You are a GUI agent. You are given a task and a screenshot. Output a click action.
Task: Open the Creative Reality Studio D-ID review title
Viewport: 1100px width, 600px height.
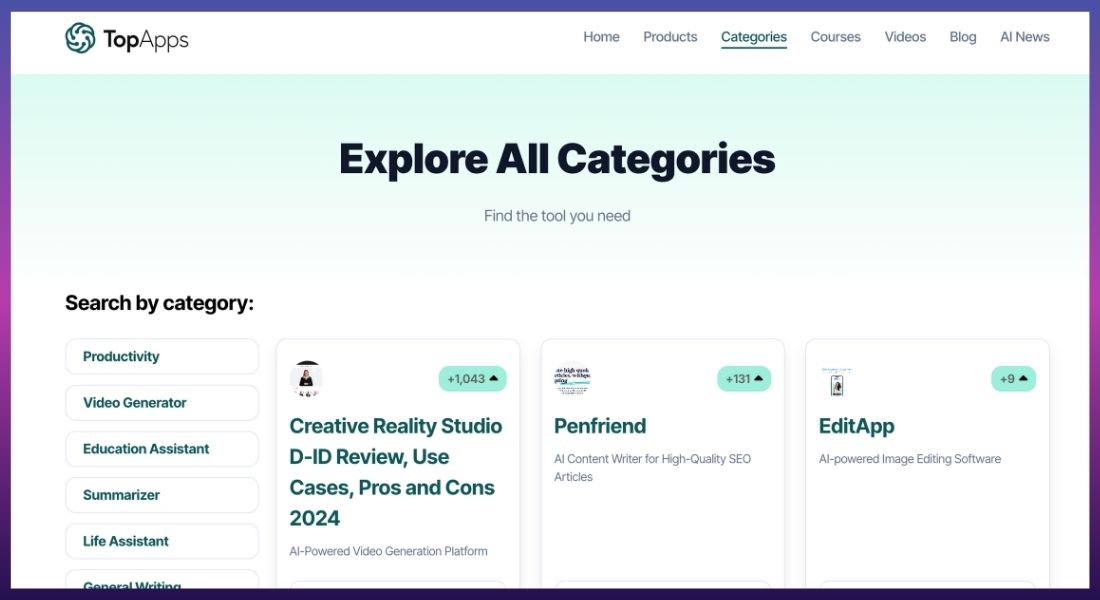396,472
